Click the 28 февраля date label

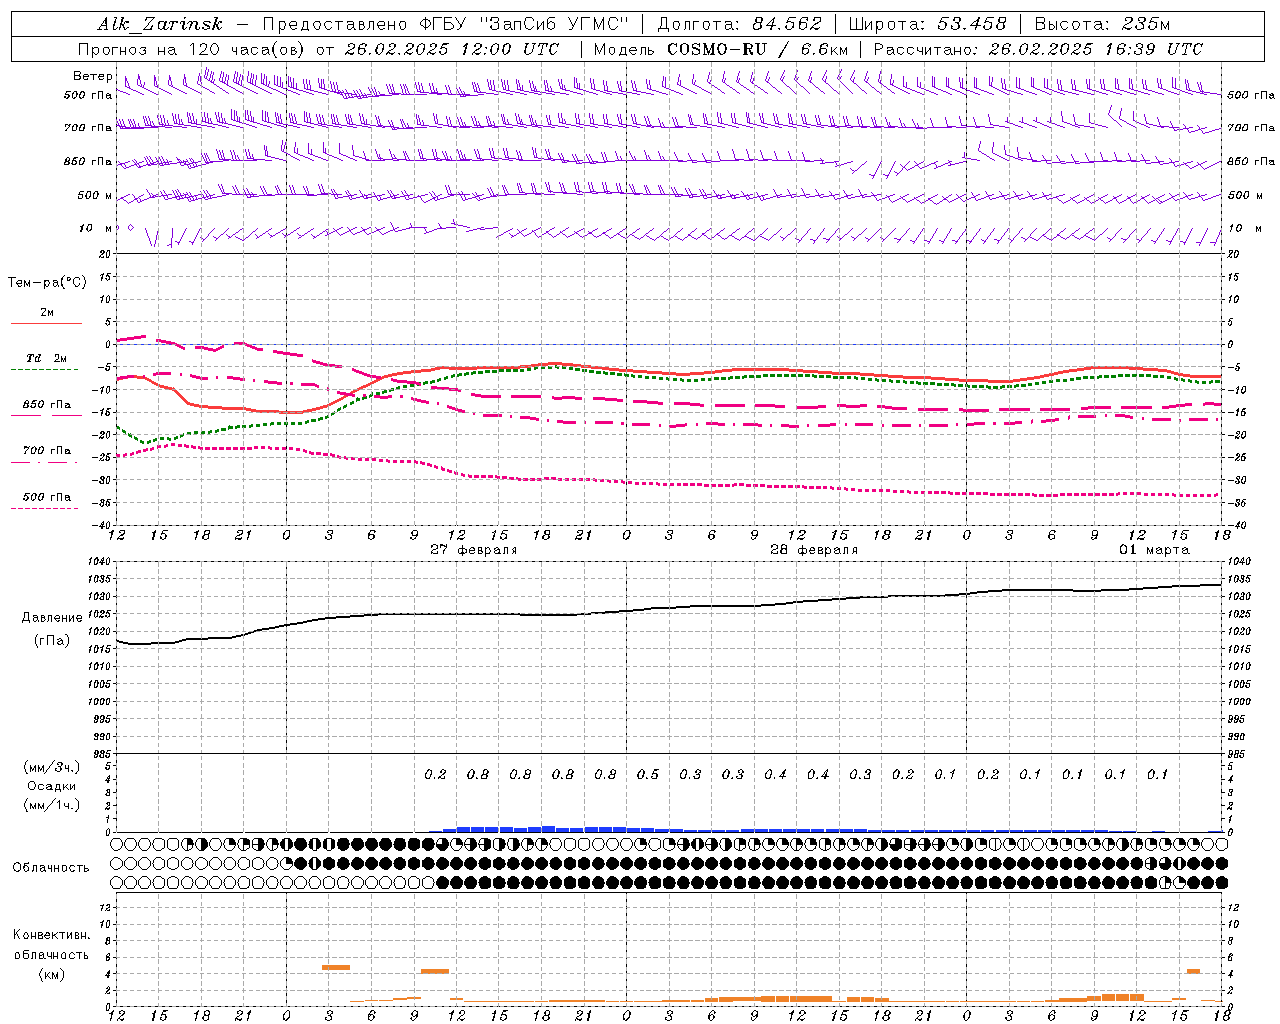(814, 550)
